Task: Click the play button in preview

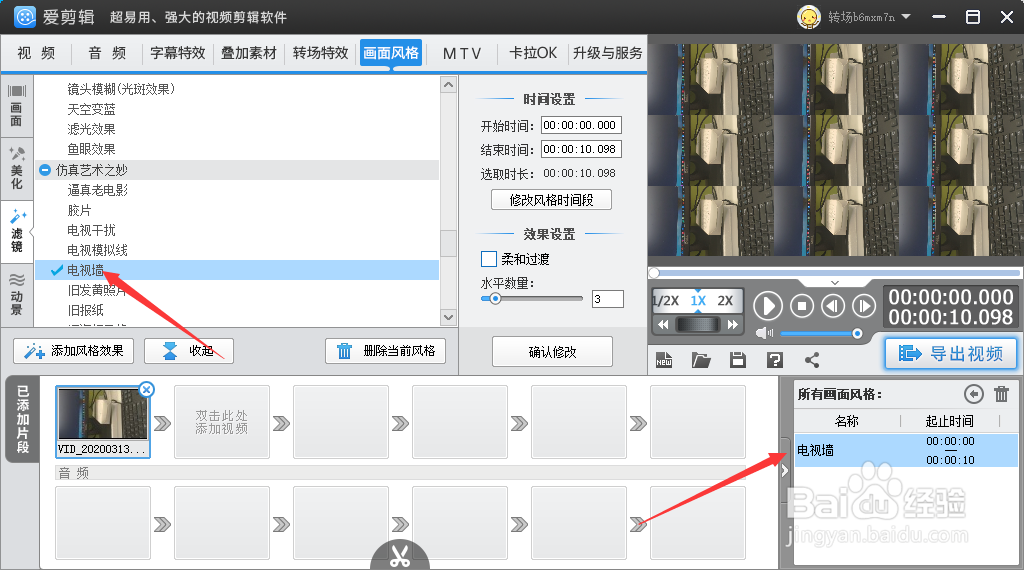Action: [x=768, y=306]
